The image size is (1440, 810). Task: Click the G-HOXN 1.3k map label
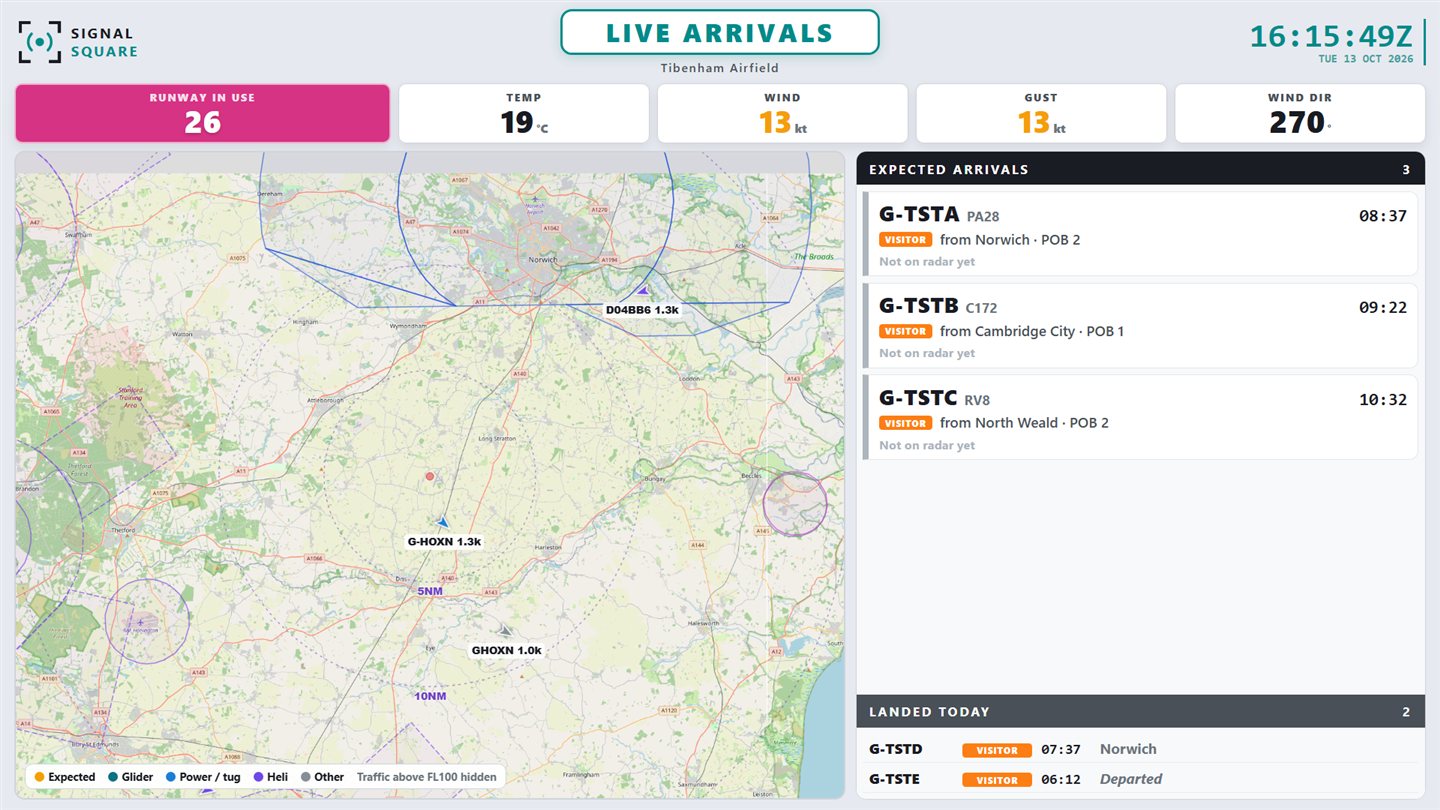(444, 542)
